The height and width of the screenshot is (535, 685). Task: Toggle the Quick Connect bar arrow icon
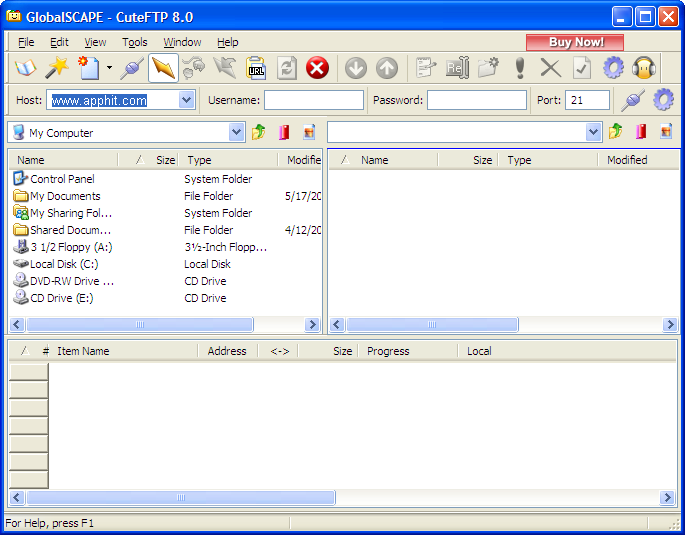163,68
